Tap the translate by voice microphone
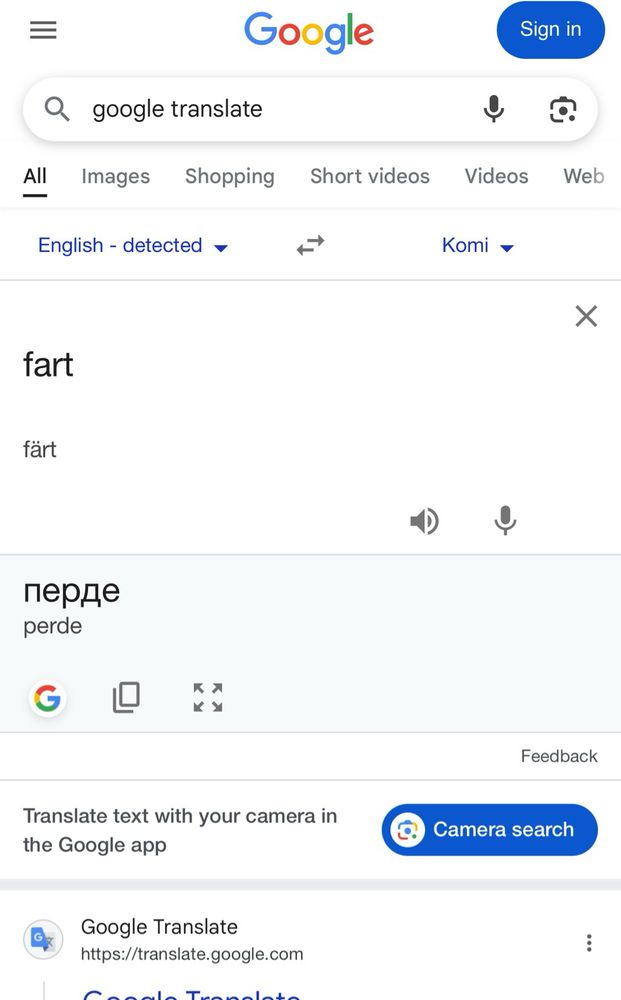Viewport: 621px width, 1000px height. coord(505,521)
